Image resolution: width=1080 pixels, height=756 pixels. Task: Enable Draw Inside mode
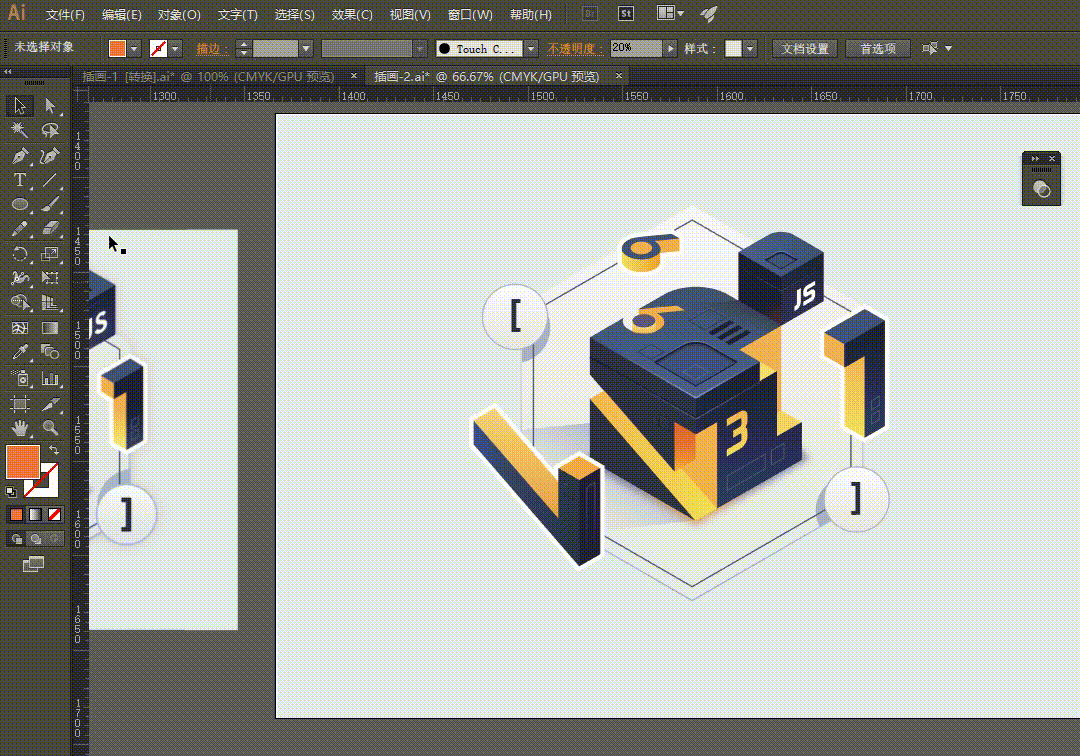click(54, 539)
